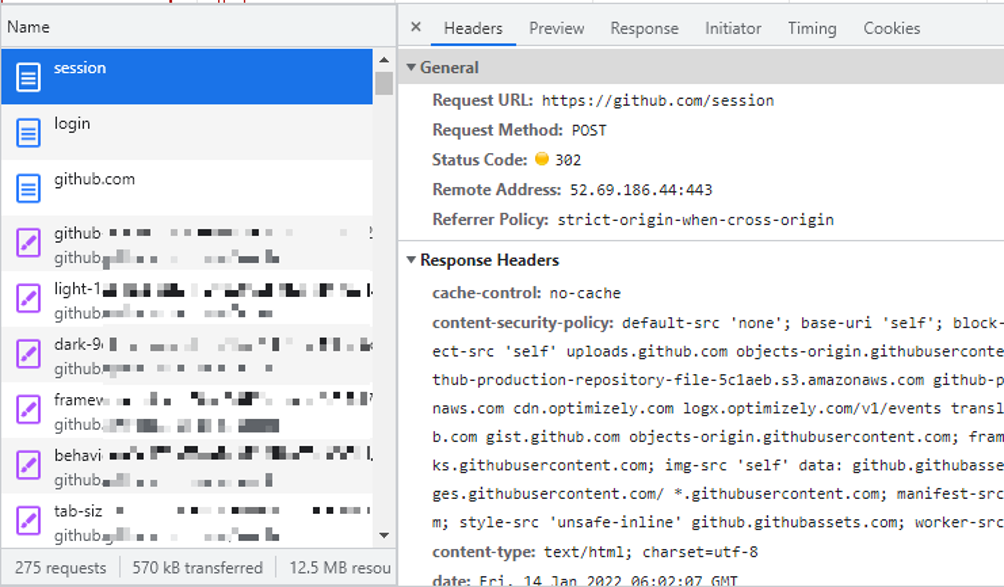Click the 570 kB transferred status entry

[x=197, y=568]
